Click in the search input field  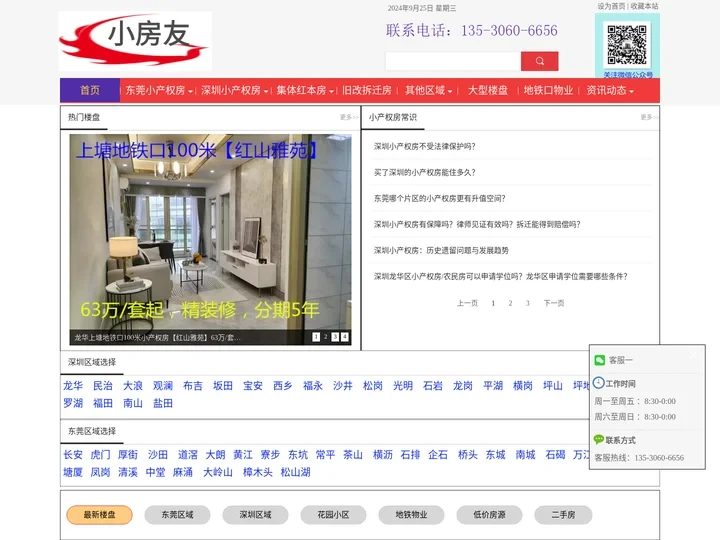pyautogui.click(x=453, y=61)
